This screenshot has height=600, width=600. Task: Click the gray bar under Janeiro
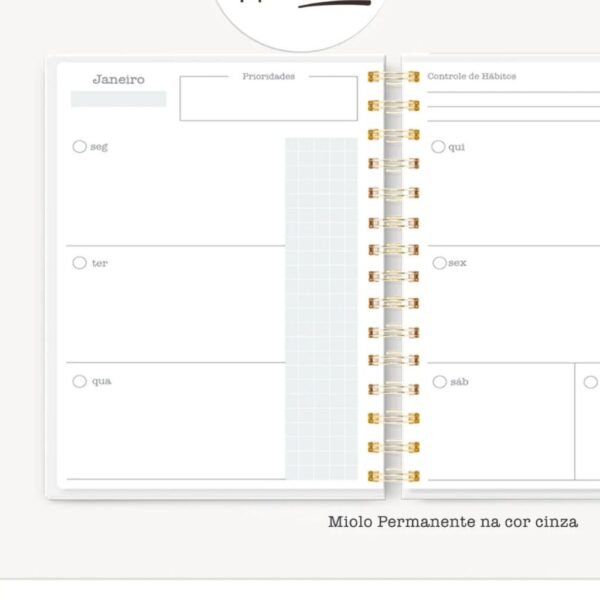(118, 99)
